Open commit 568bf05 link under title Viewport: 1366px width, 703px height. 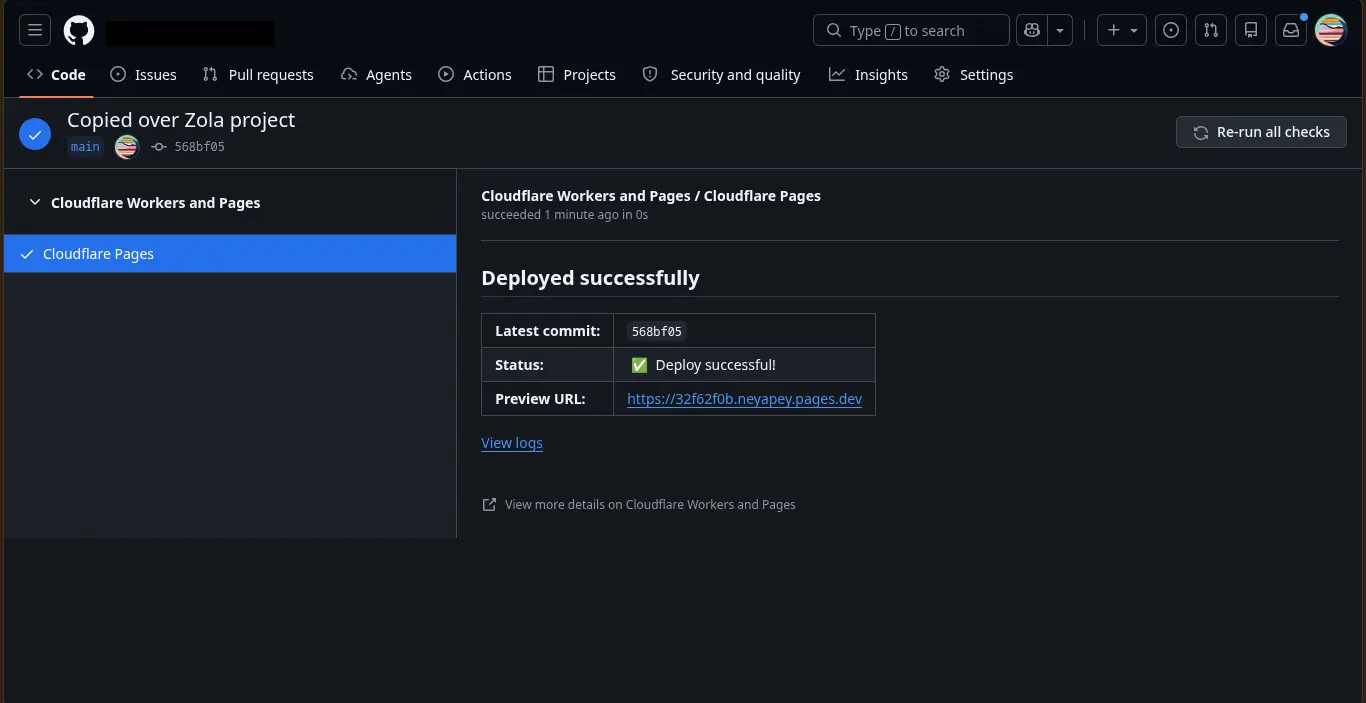point(199,147)
